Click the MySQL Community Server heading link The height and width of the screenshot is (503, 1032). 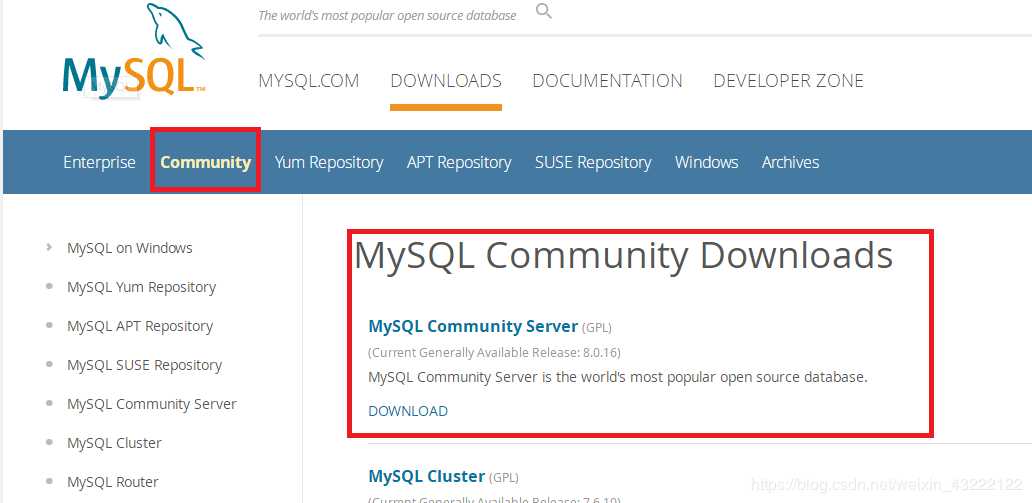[x=473, y=326]
